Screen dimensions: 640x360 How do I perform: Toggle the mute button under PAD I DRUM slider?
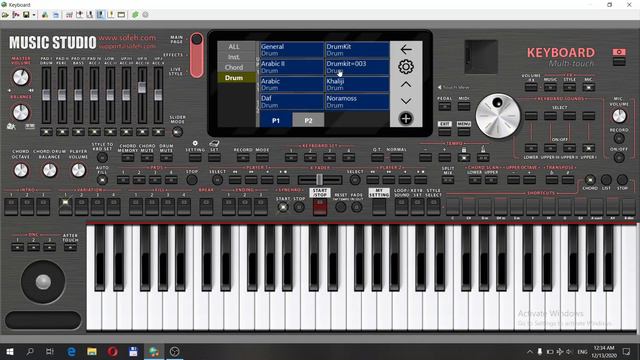tap(46, 132)
